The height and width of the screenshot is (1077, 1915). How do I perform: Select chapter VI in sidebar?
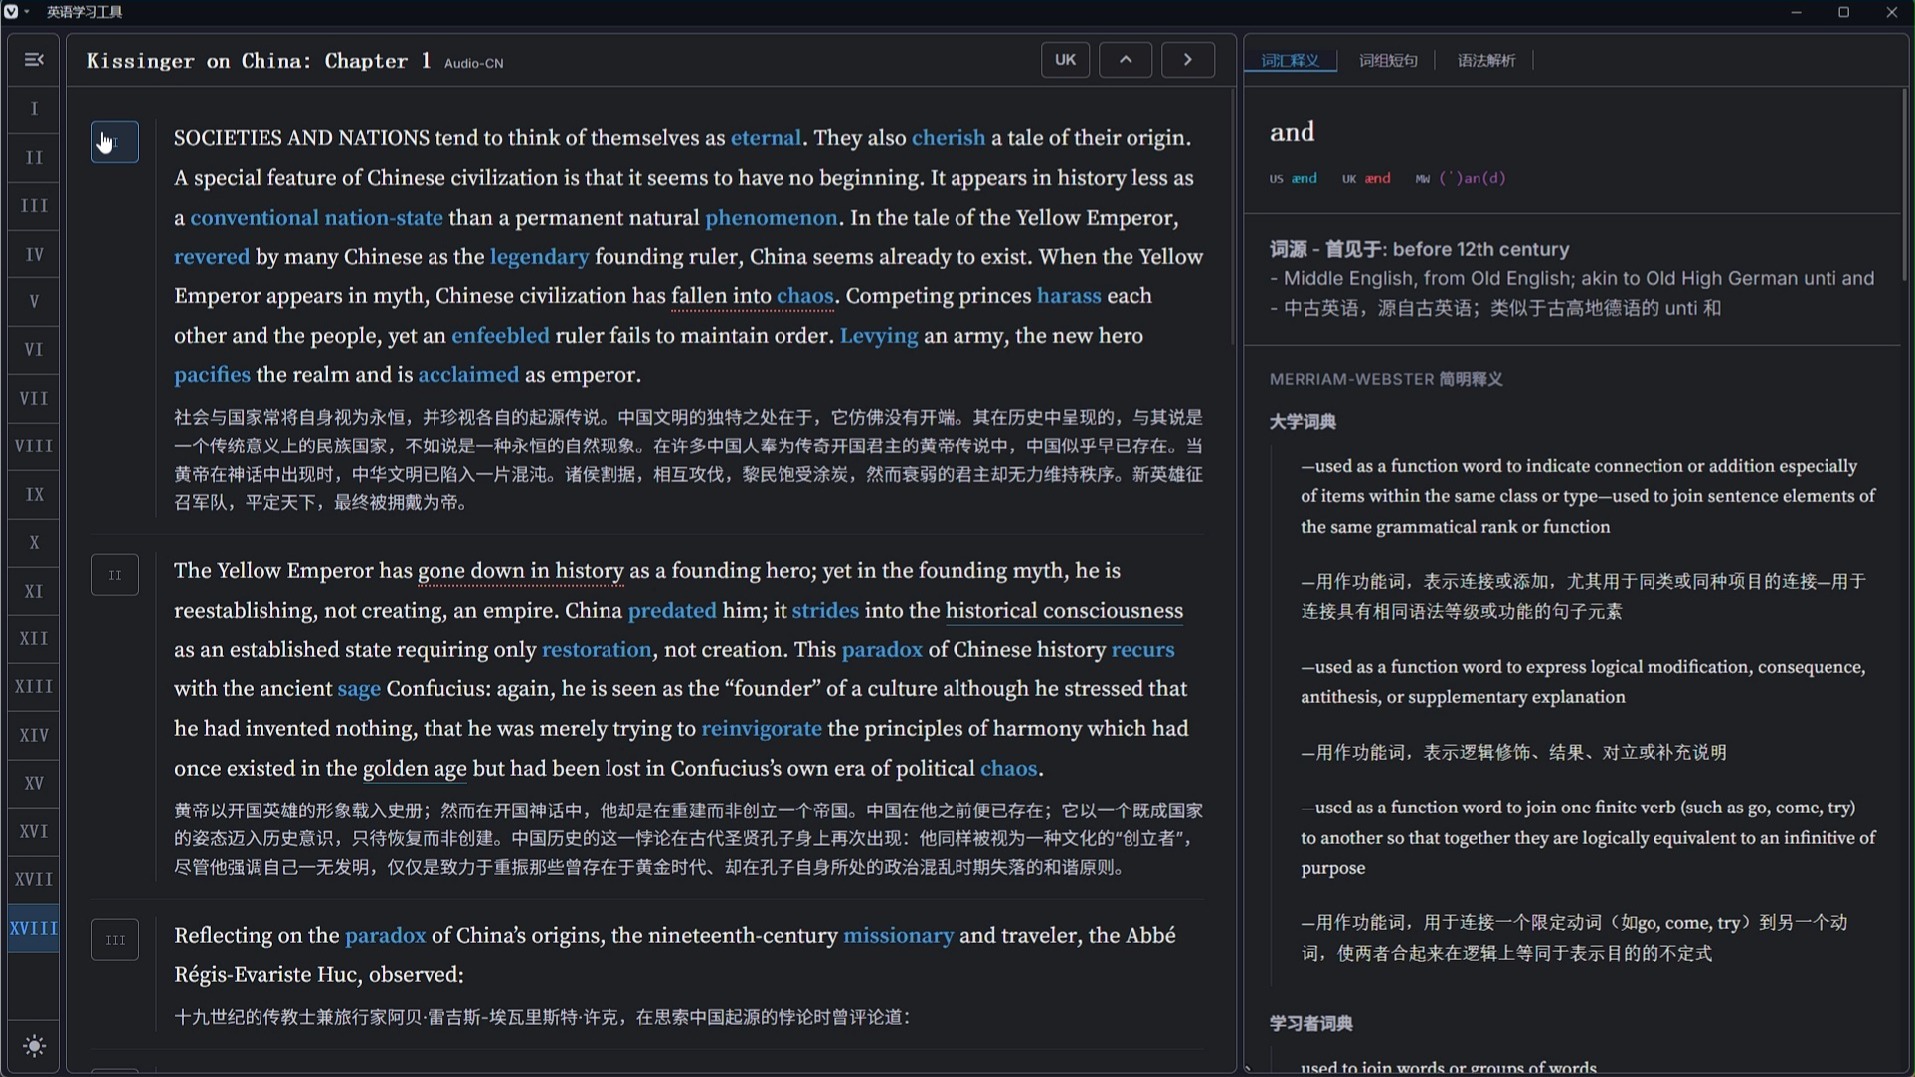pyautogui.click(x=34, y=350)
